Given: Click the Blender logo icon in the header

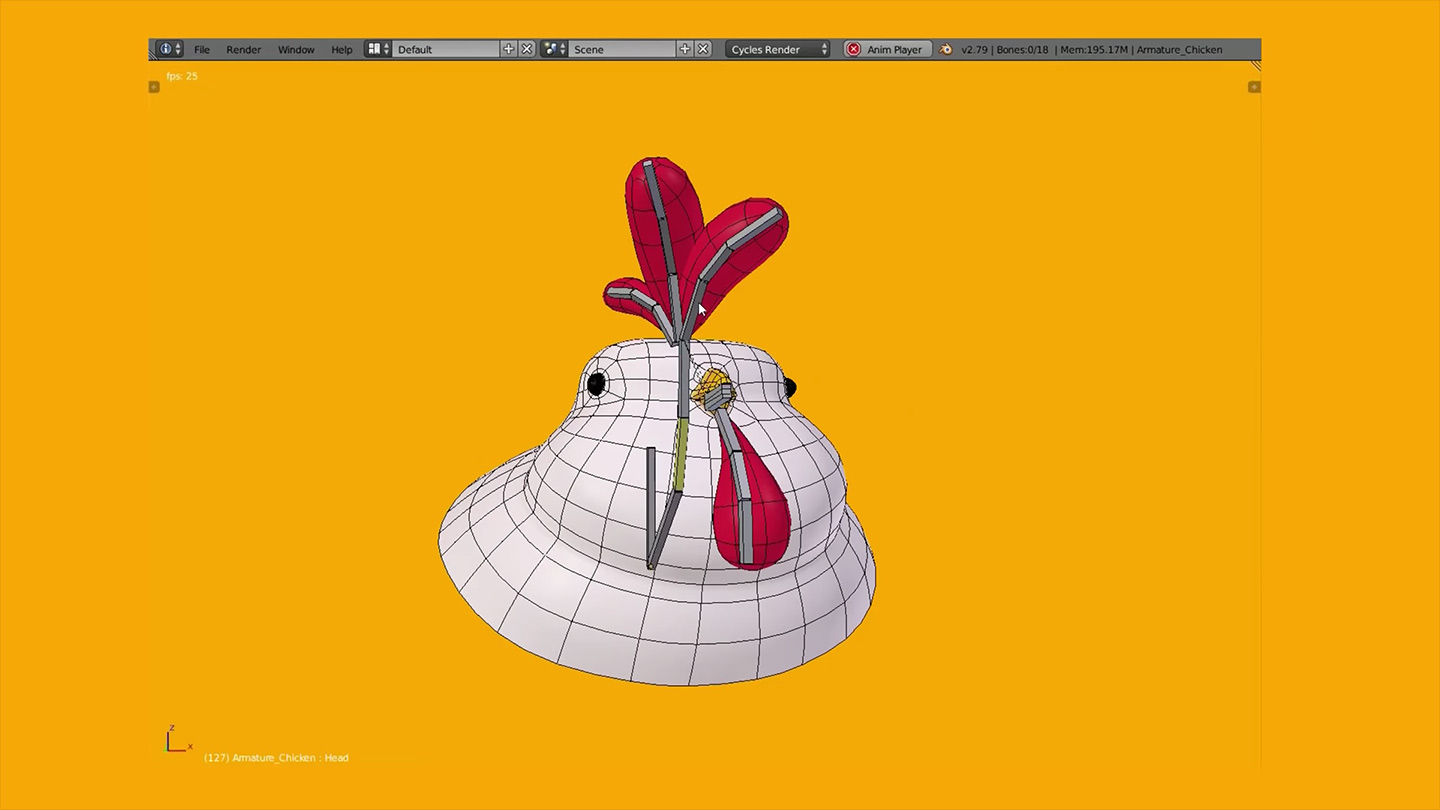Looking at the screenshot, I should point(946,49).
